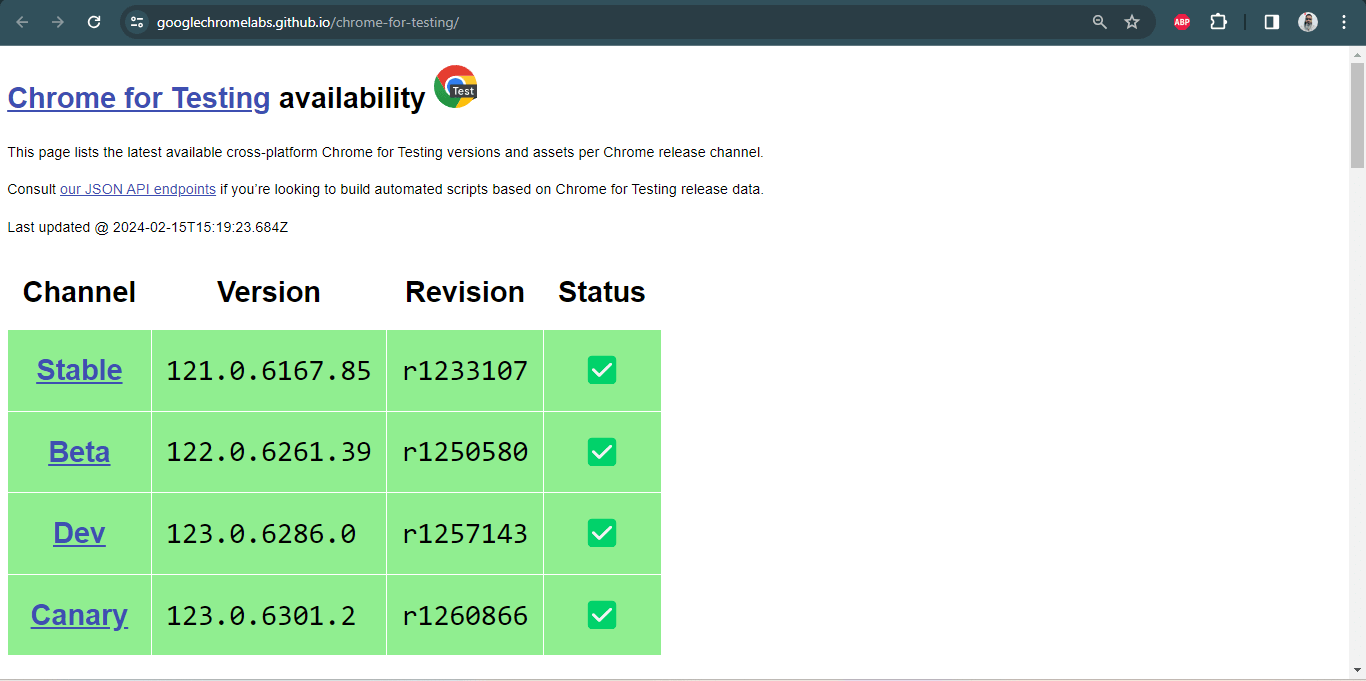
Task: Click the Chrome for Testing heading link
Action: point(138,97)
